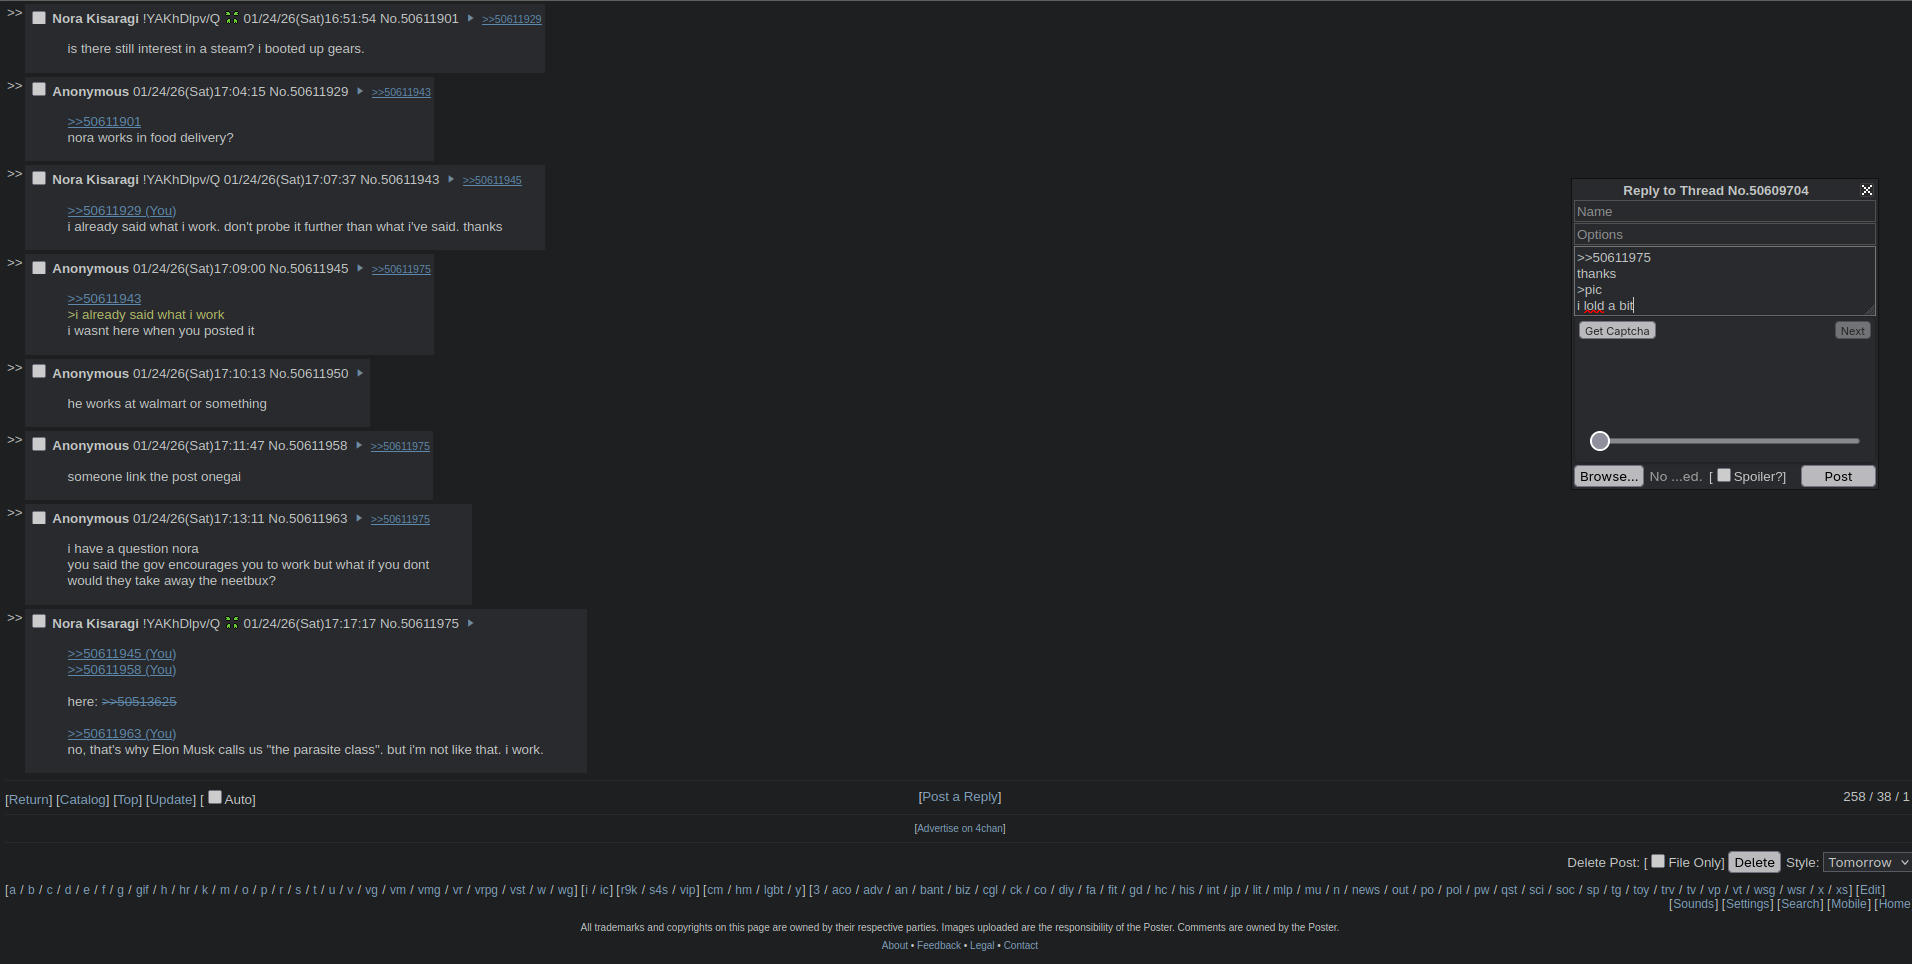The width and height of the screenshot is (1912, 964).
Task: Click the >> hide marker for post No.50611958
Action: click(x=14, y=440)
